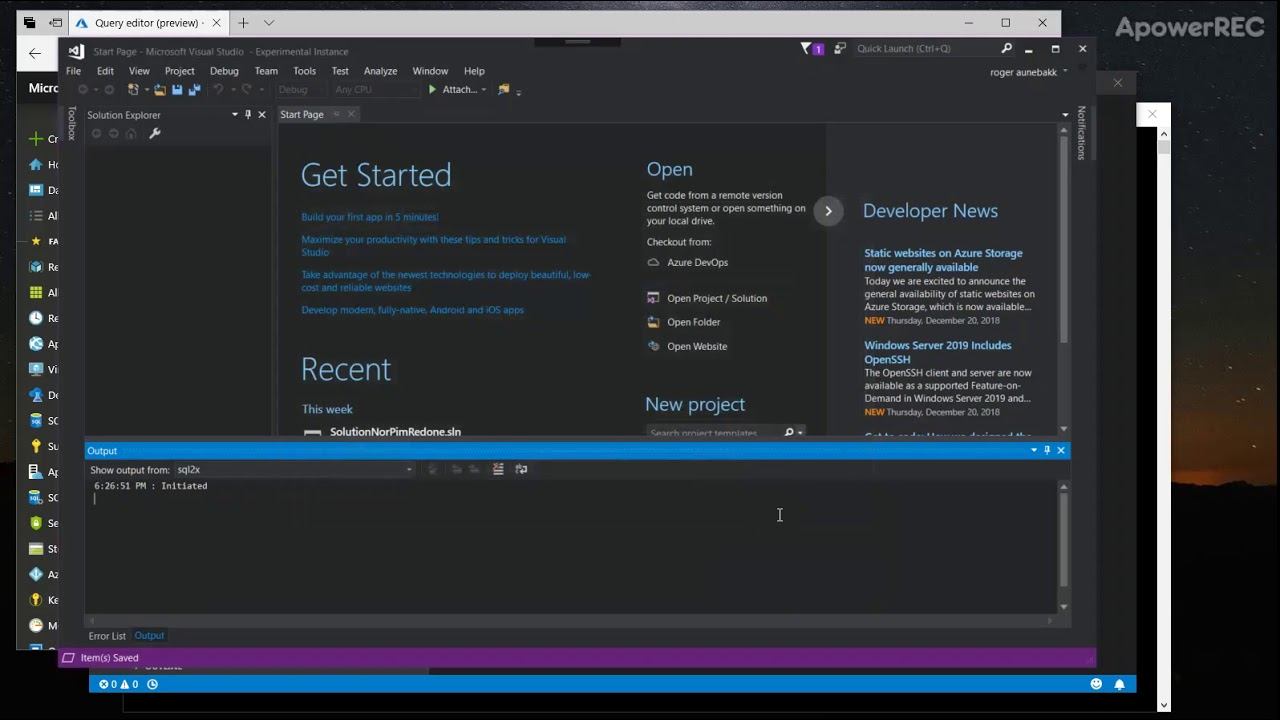
Task: Click the Search project templates field
Action: (715, 433)
